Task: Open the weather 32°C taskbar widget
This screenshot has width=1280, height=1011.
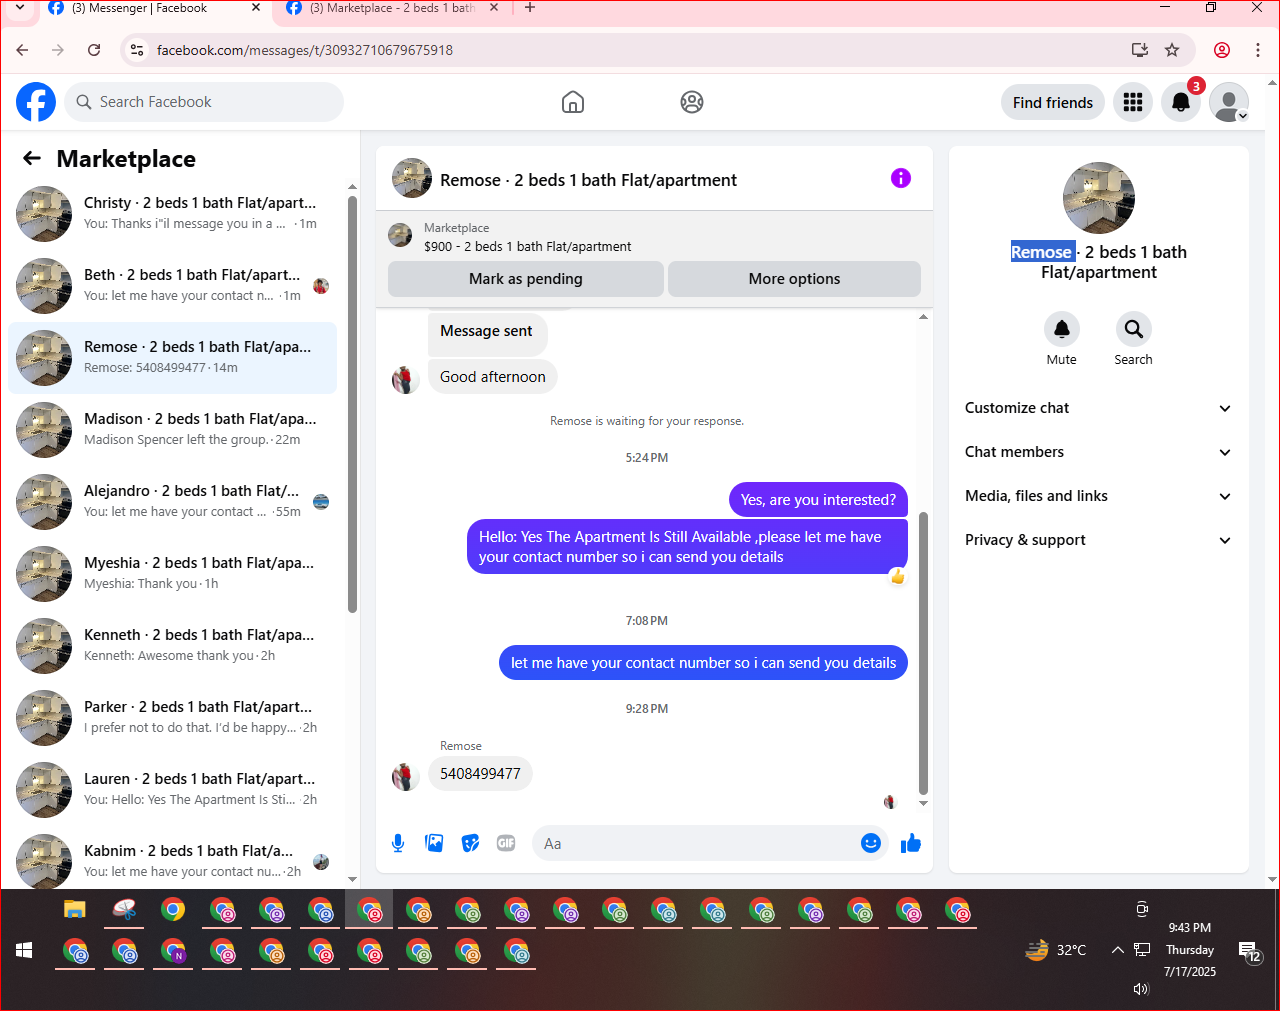Action: coord(1056,950)
